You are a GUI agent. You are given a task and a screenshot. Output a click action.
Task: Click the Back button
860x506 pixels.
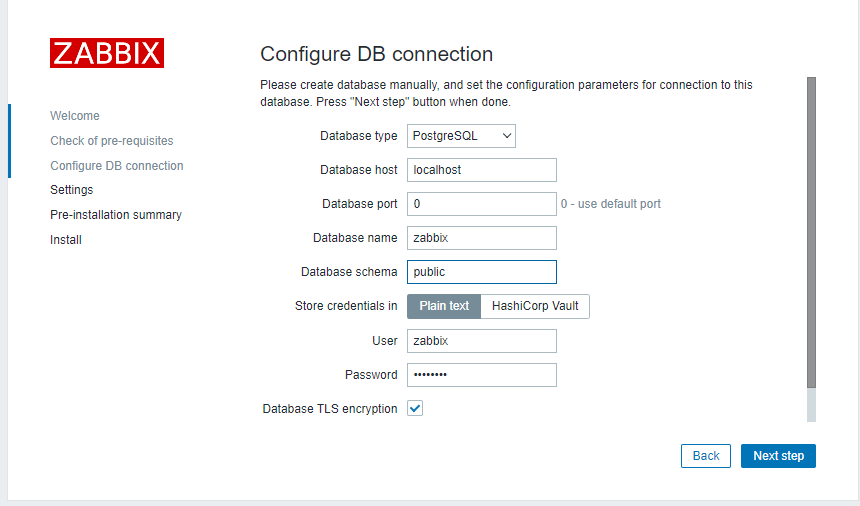[x=705, y=456]
